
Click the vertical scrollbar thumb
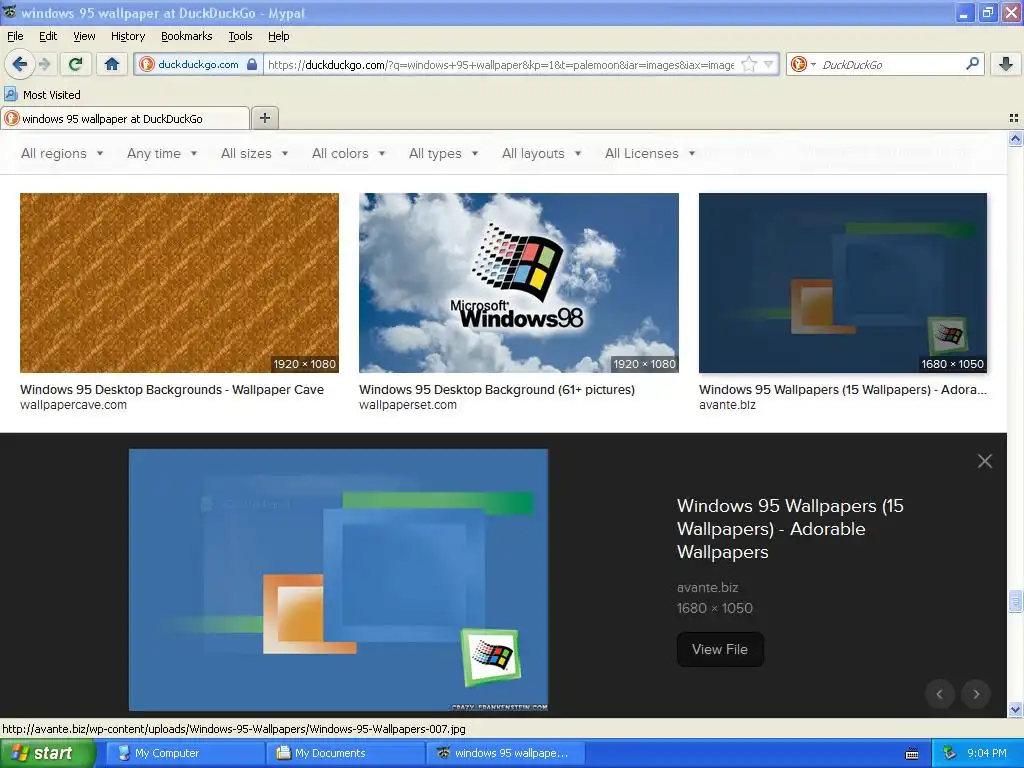click(x=1015, y=601)
